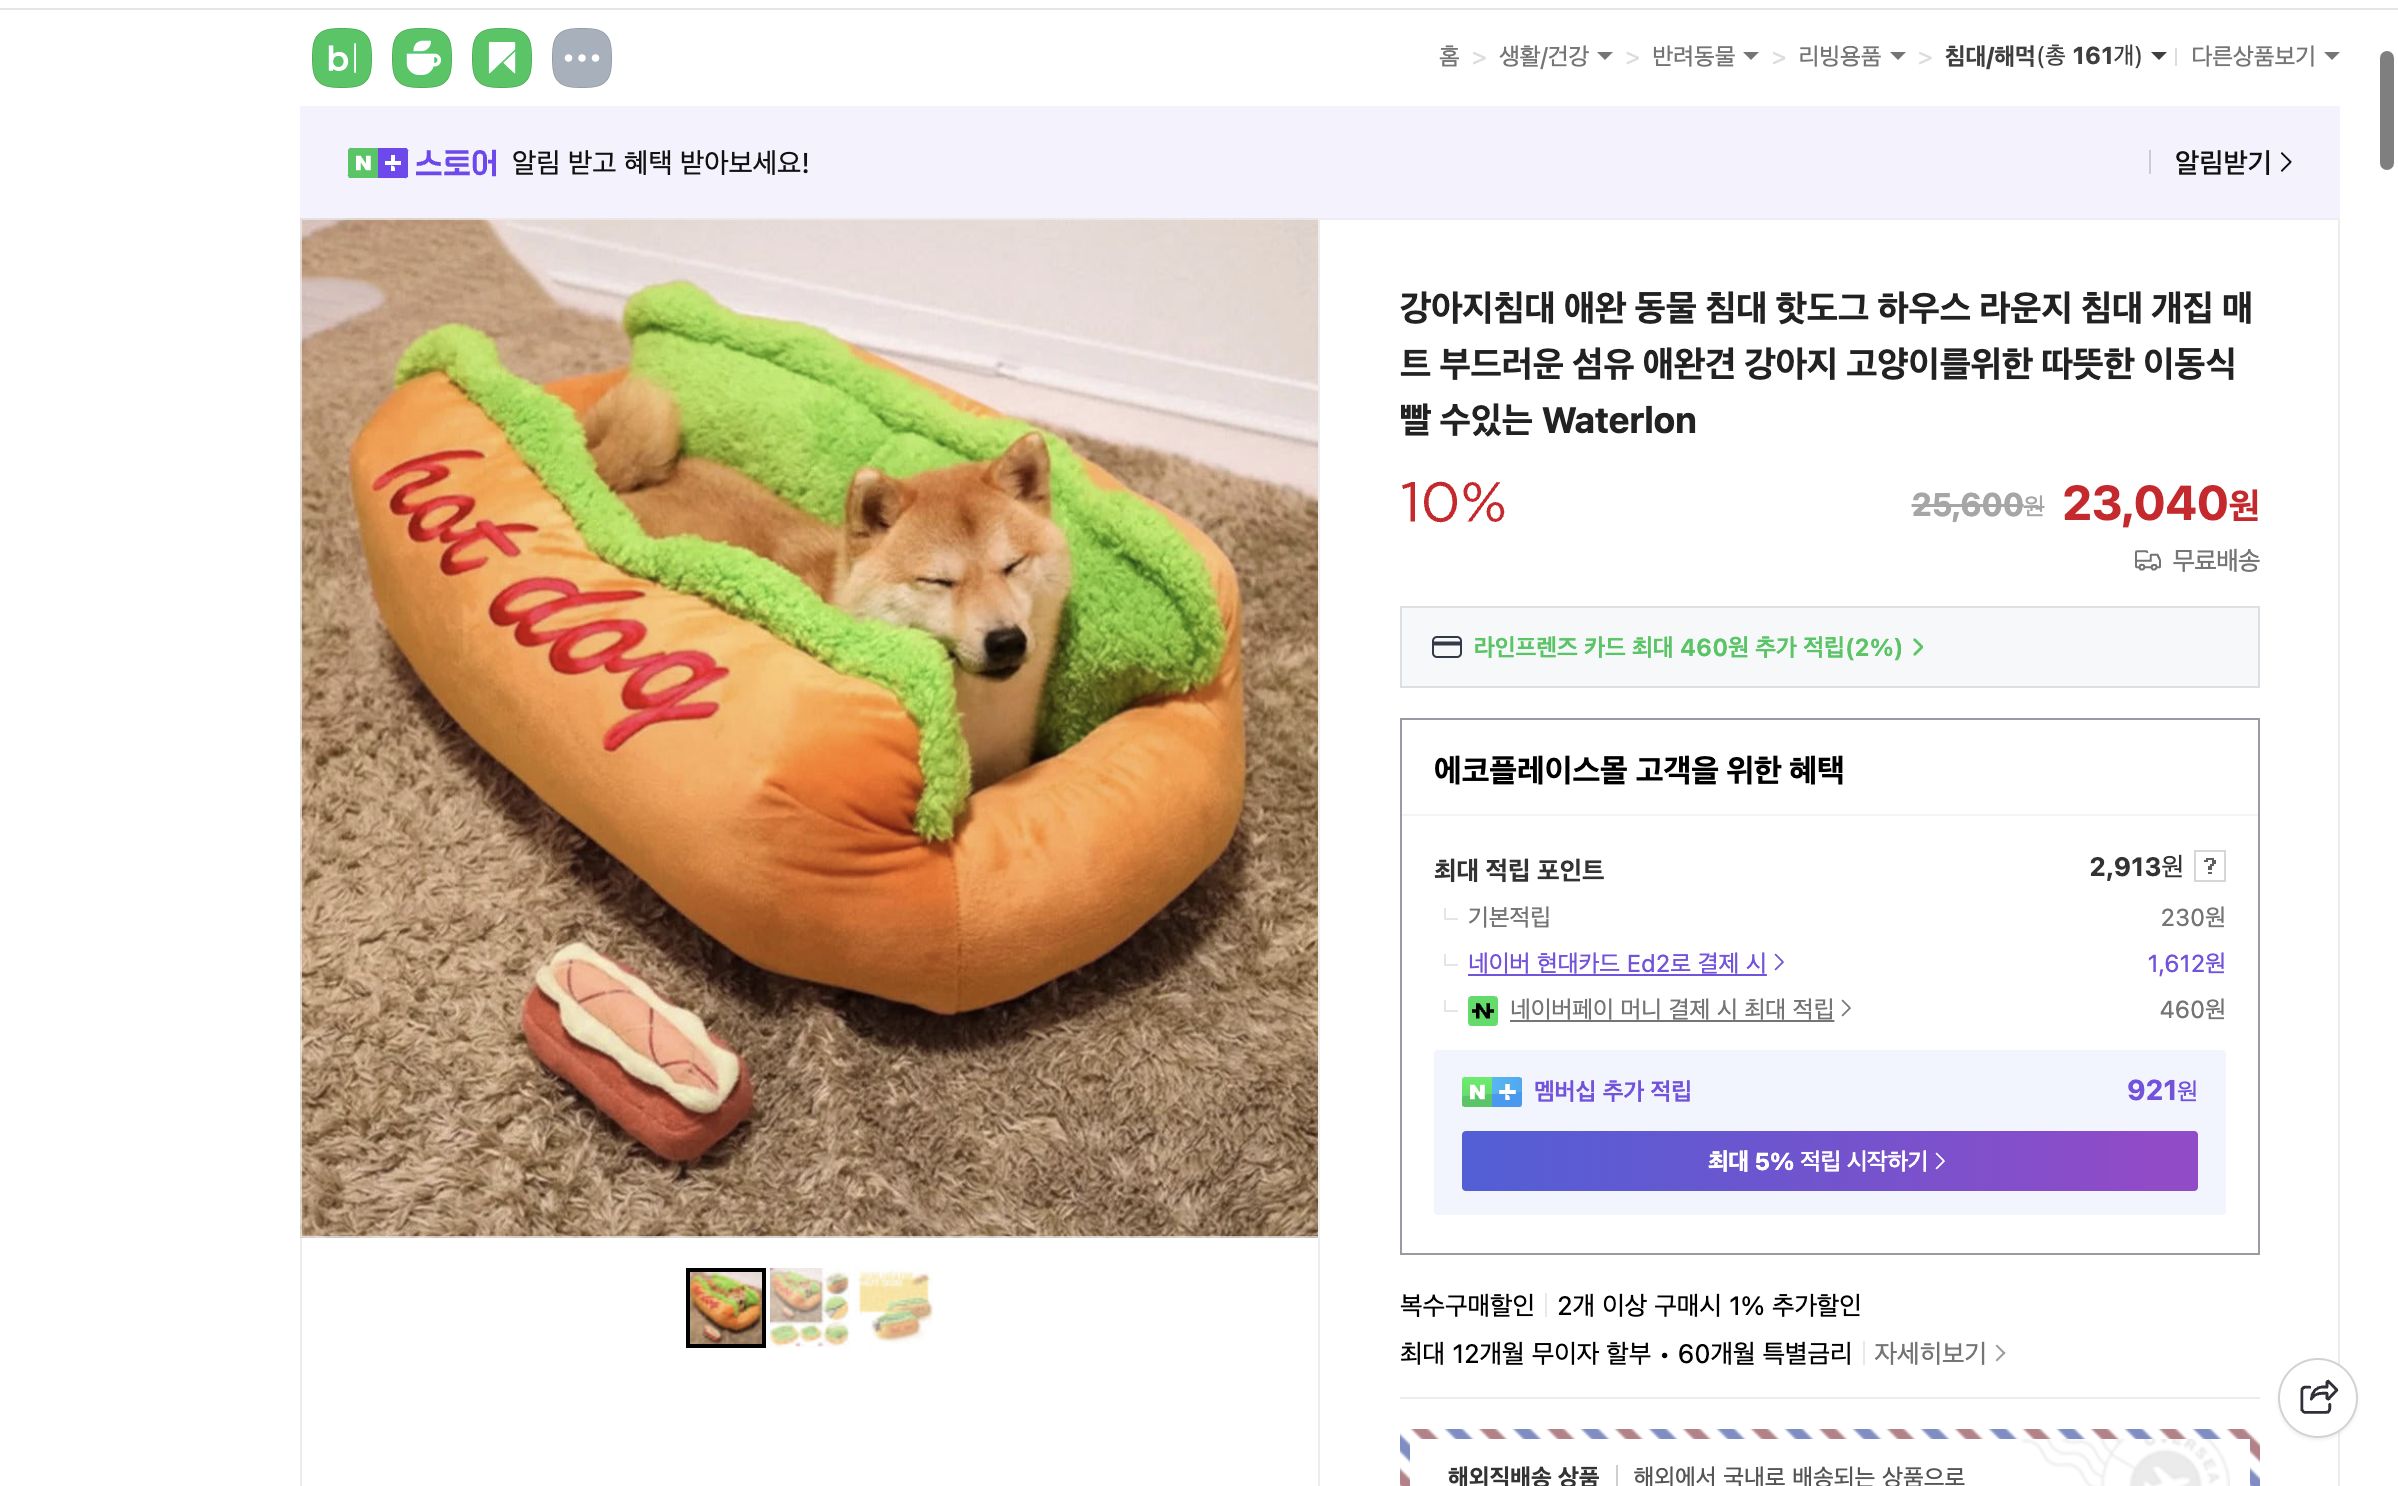Click the card icon in the 라인프렌즈 banner

(1449, 647)
